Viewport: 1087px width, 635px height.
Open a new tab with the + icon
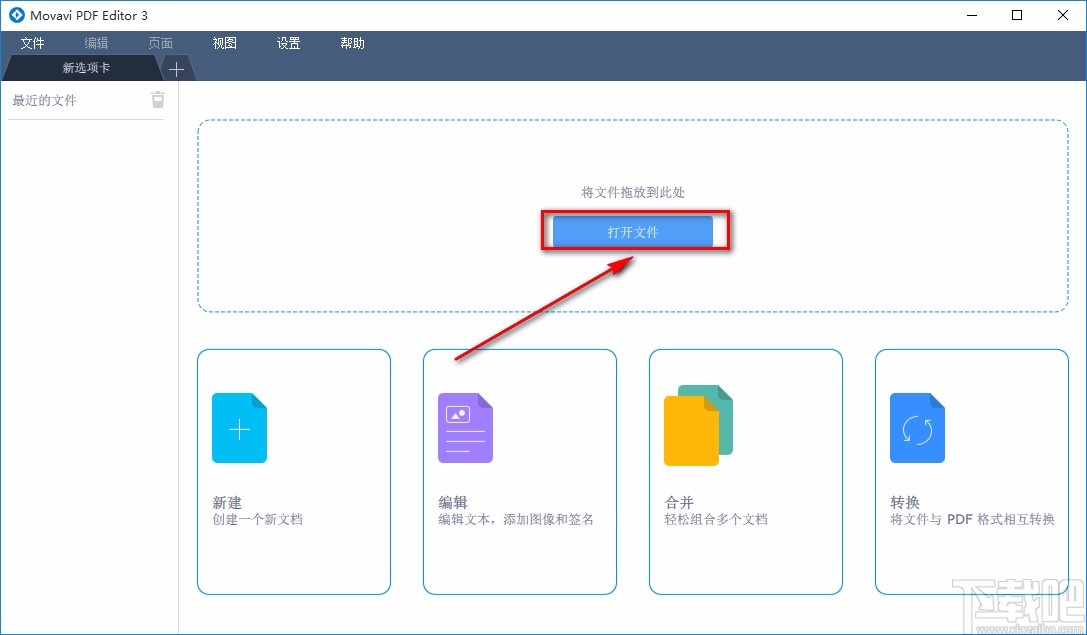[176, 69]
